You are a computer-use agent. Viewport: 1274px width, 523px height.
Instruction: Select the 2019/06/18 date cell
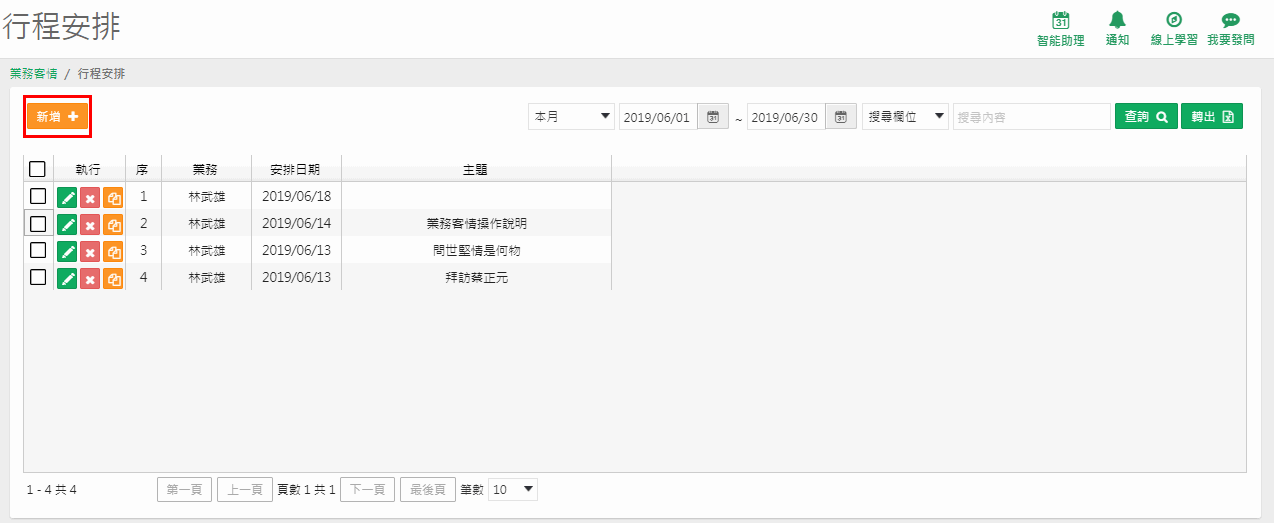(x=296, y=196)
